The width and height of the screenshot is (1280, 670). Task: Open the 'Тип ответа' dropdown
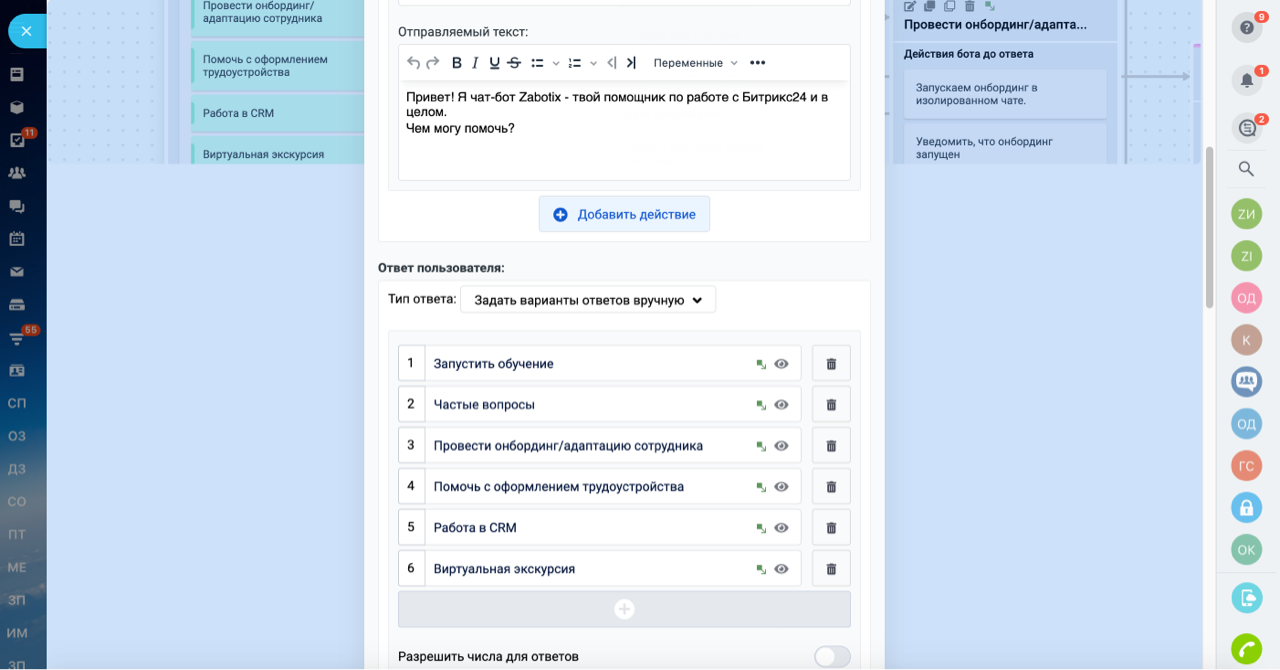click(x=588, y=300)
